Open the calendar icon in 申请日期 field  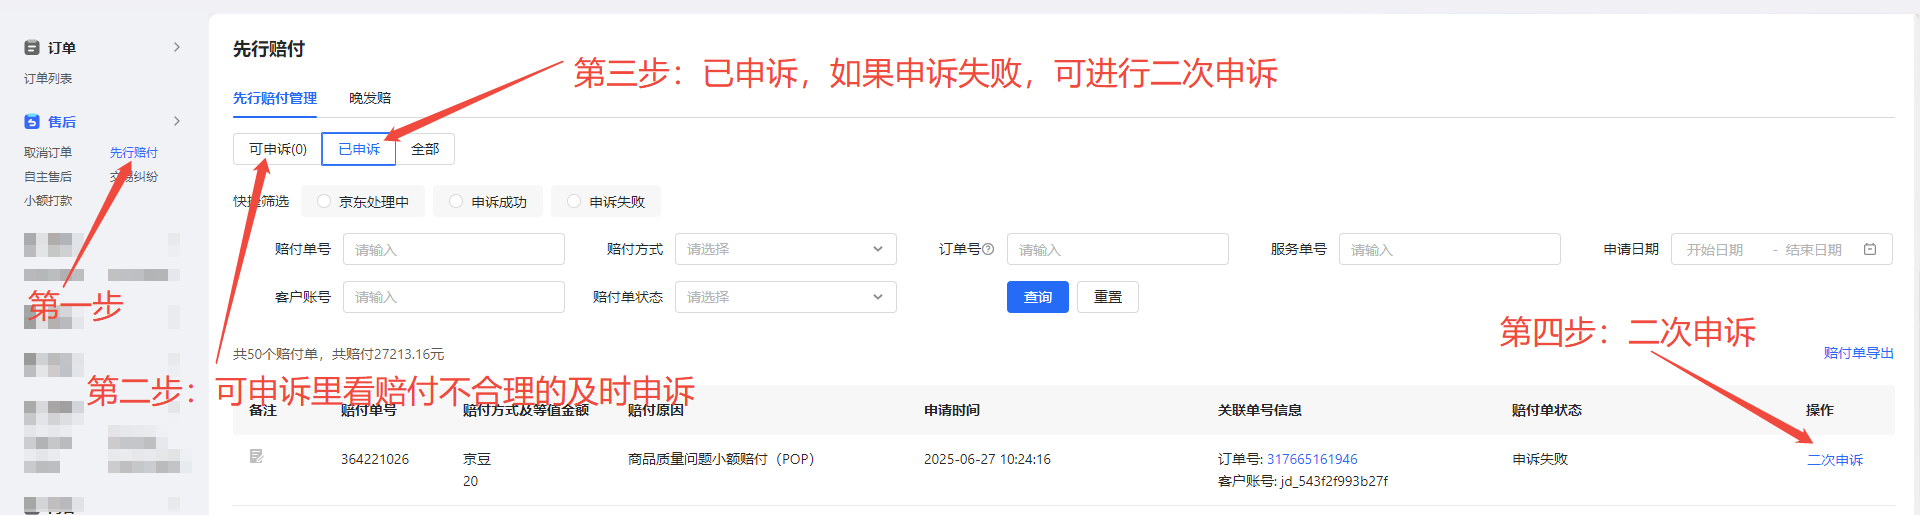pyautogui.click(x=1870, y=249)
